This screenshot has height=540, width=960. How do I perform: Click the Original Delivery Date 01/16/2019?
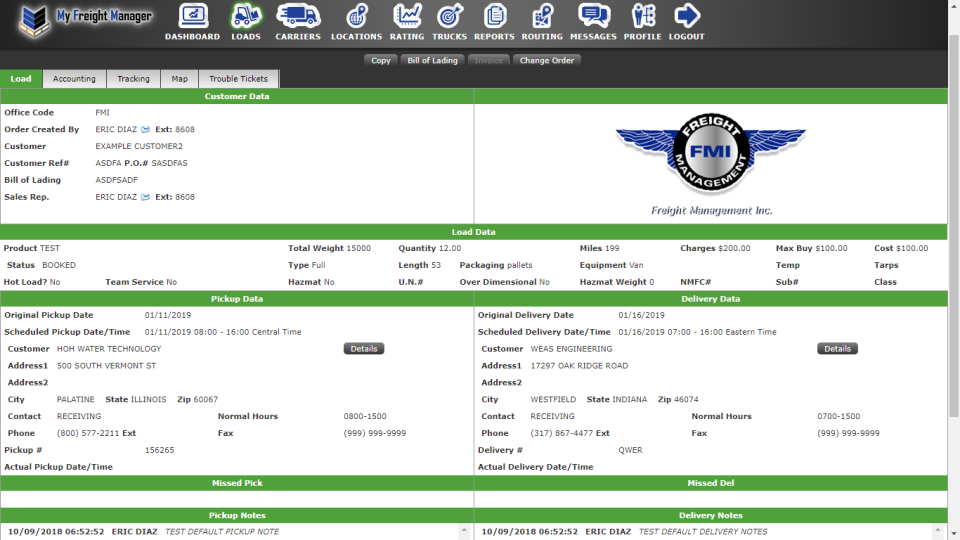click(x=641, y=315)
